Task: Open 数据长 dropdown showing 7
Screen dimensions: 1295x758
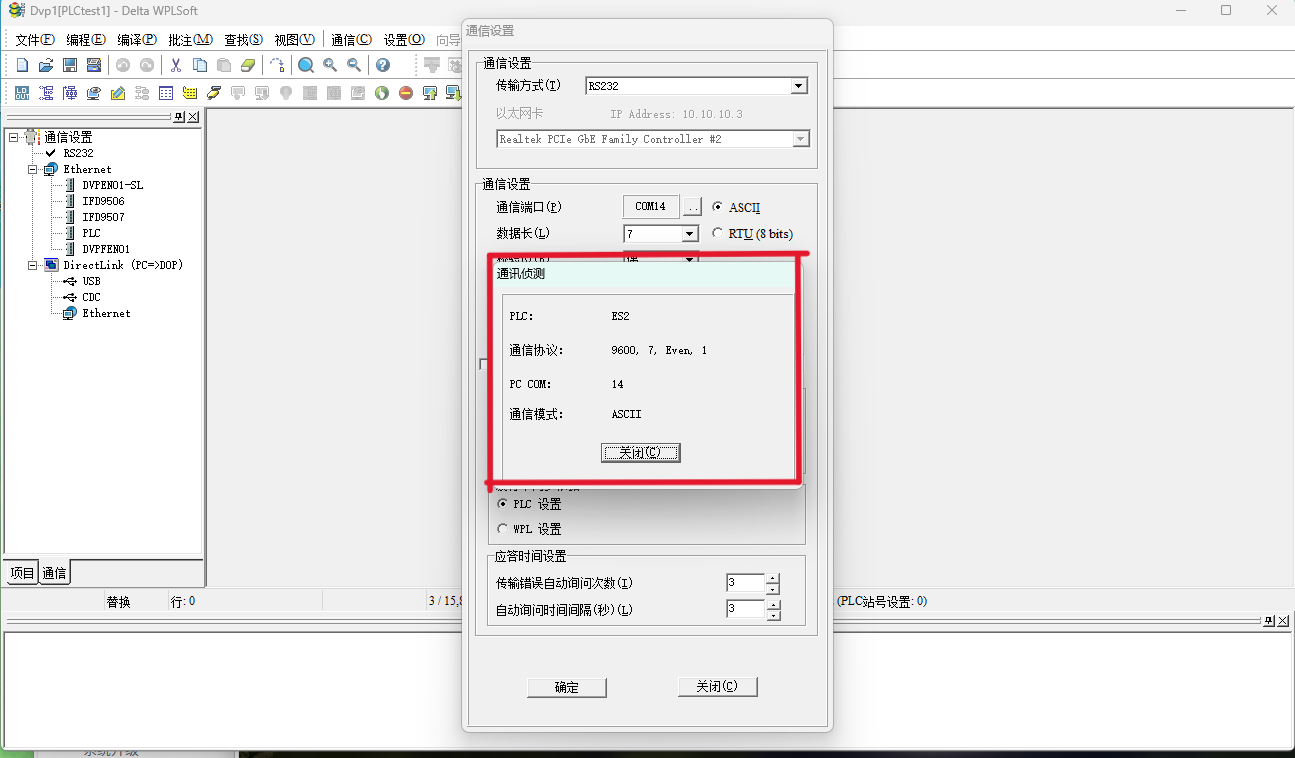Action: (x=689, y=234)
